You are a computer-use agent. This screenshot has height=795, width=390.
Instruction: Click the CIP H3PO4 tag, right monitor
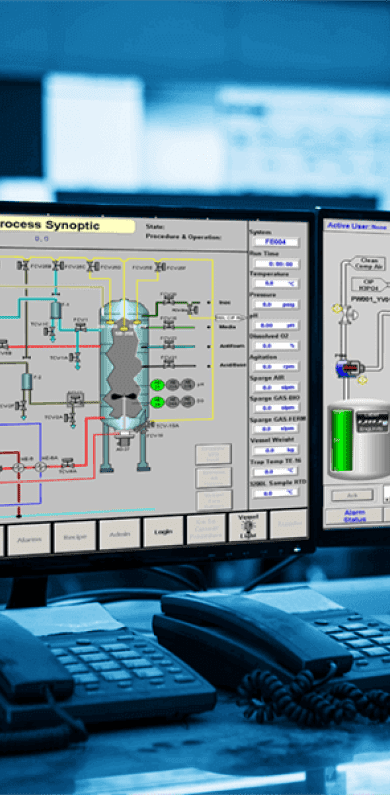(x=369, y=284)
